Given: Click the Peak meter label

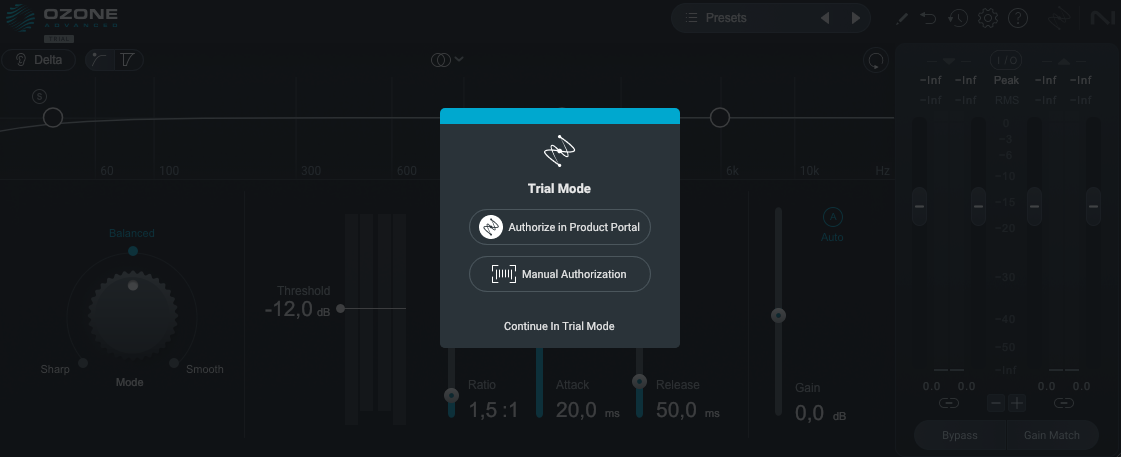Looking at the screenshot, I should (1006, 80).
